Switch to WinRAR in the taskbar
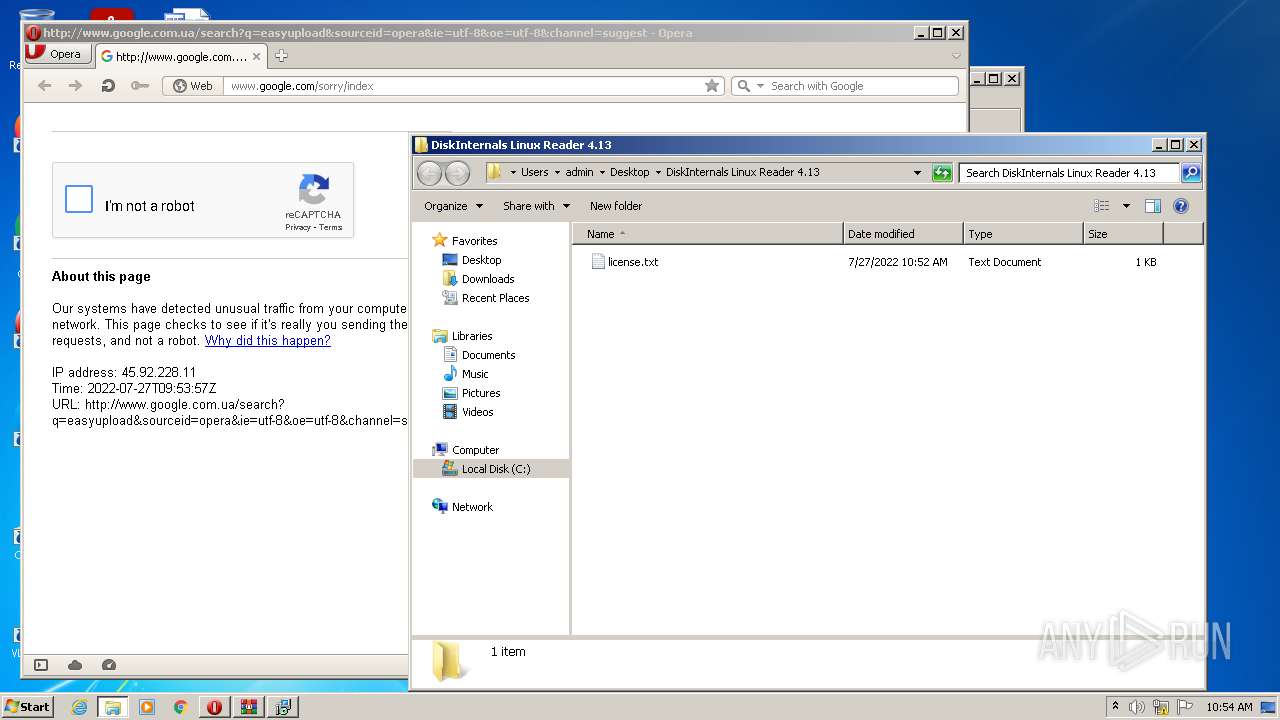The height and width of the screenshot is (720, 1280). (x=248, y=707)
